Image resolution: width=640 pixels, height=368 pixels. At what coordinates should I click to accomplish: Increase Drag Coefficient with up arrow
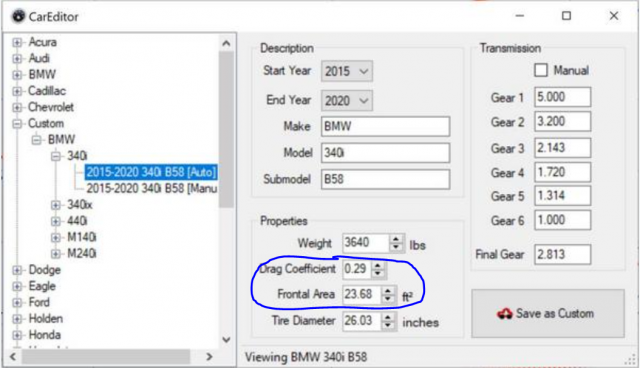point(378,265)
